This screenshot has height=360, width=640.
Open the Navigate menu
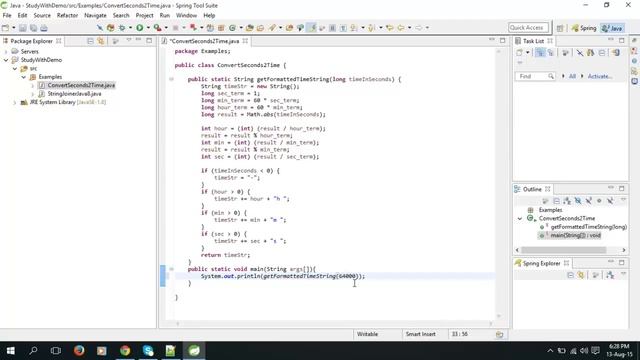coord(95,16)
